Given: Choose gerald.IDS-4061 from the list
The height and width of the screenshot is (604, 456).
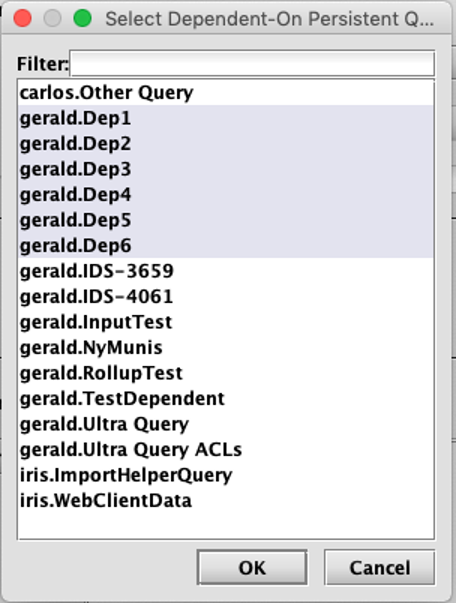Looking at the screenshot, I should point(226,296).
